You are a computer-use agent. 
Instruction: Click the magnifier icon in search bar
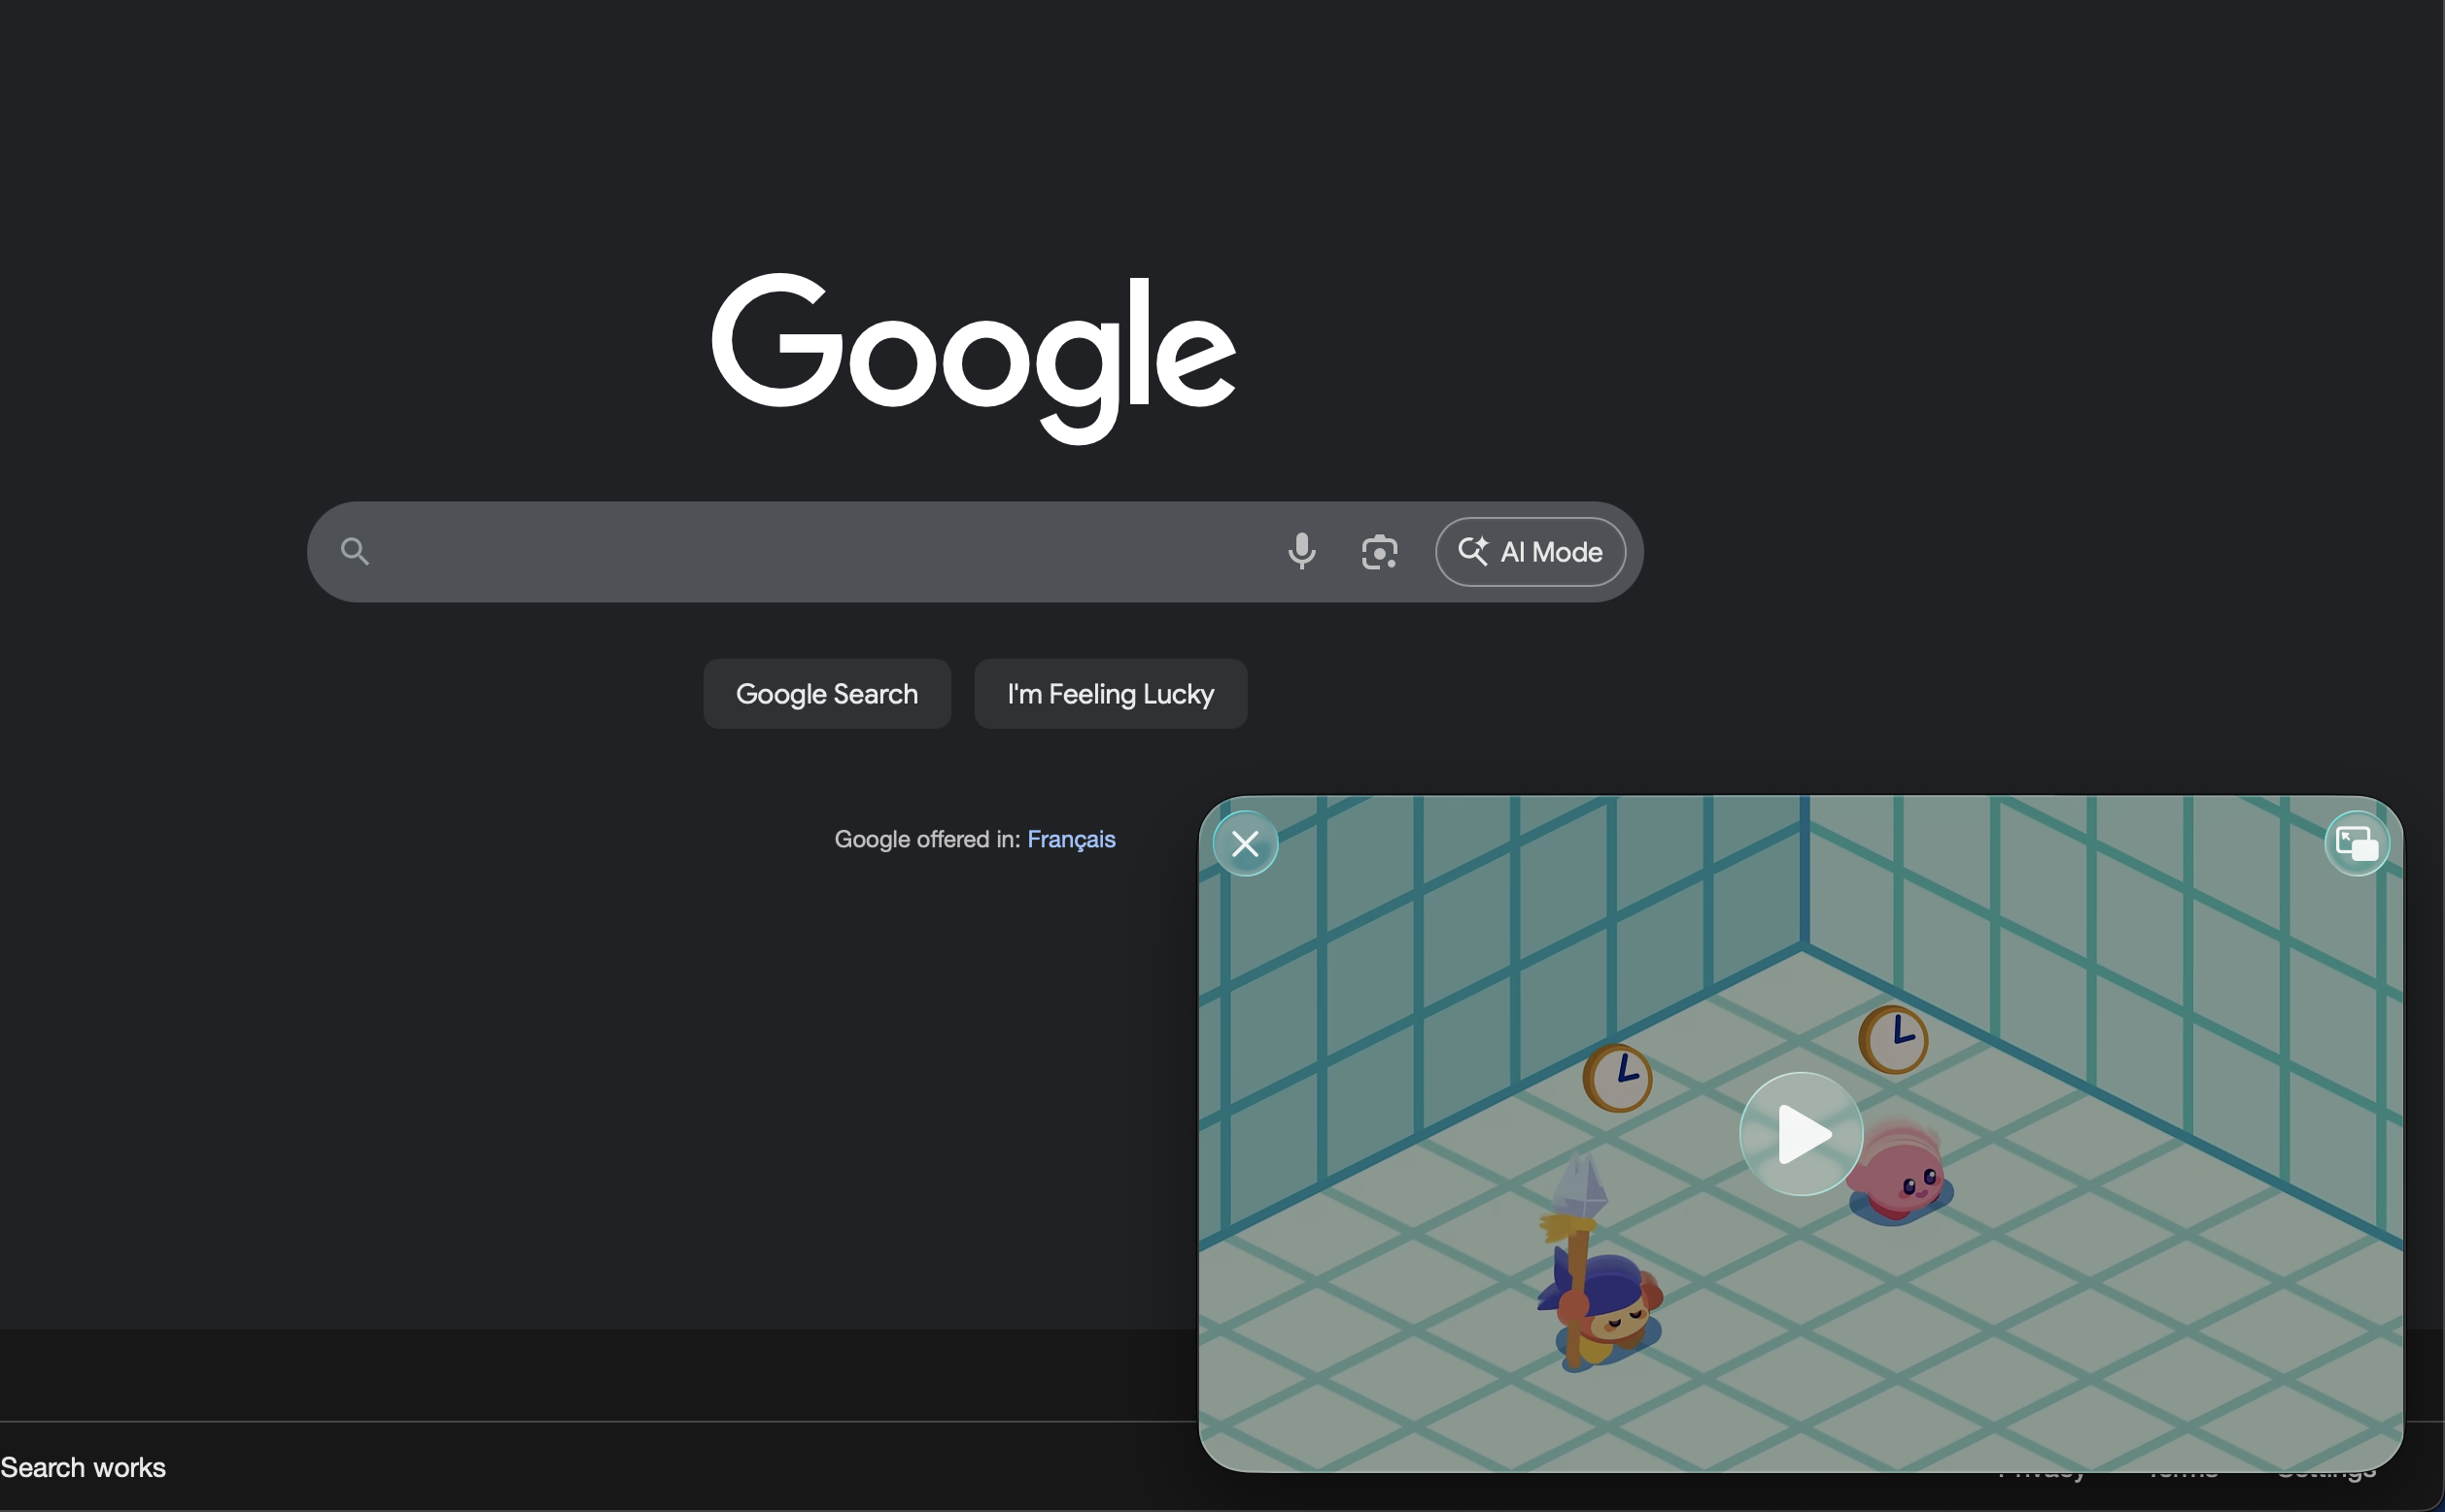tap(355, 551)
